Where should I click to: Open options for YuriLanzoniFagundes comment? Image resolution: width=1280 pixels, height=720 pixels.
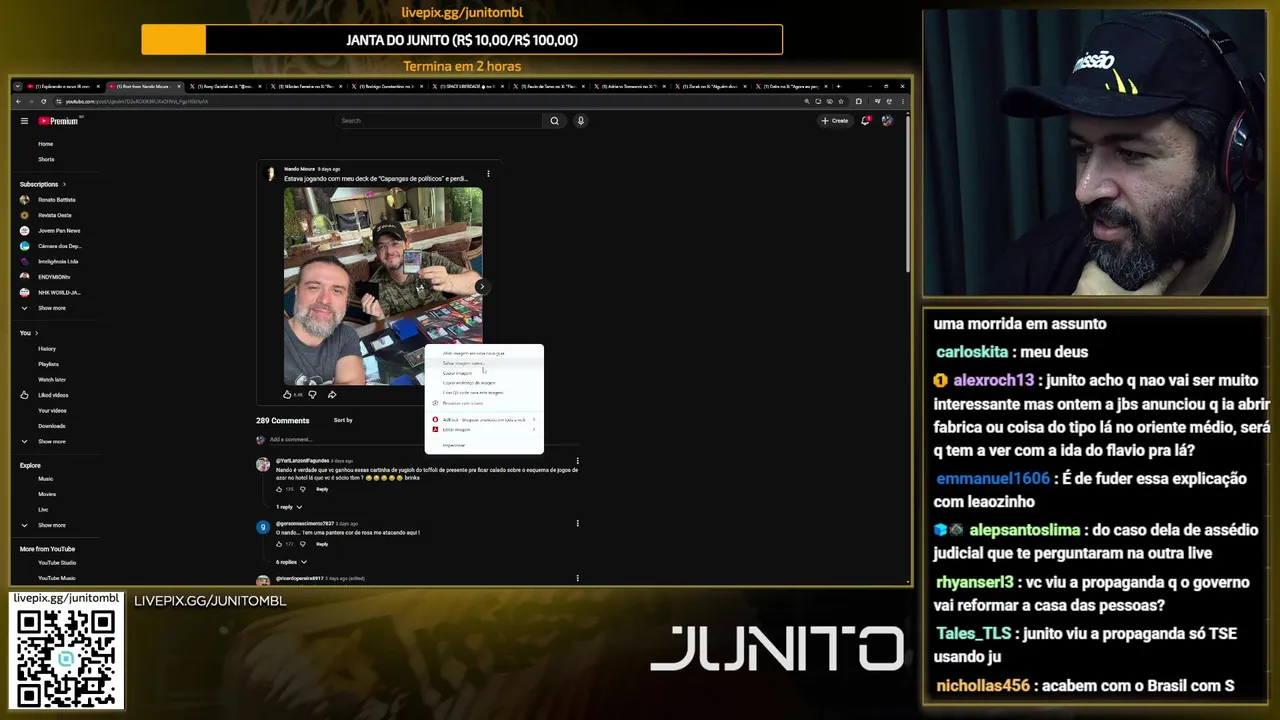[577, 461]
